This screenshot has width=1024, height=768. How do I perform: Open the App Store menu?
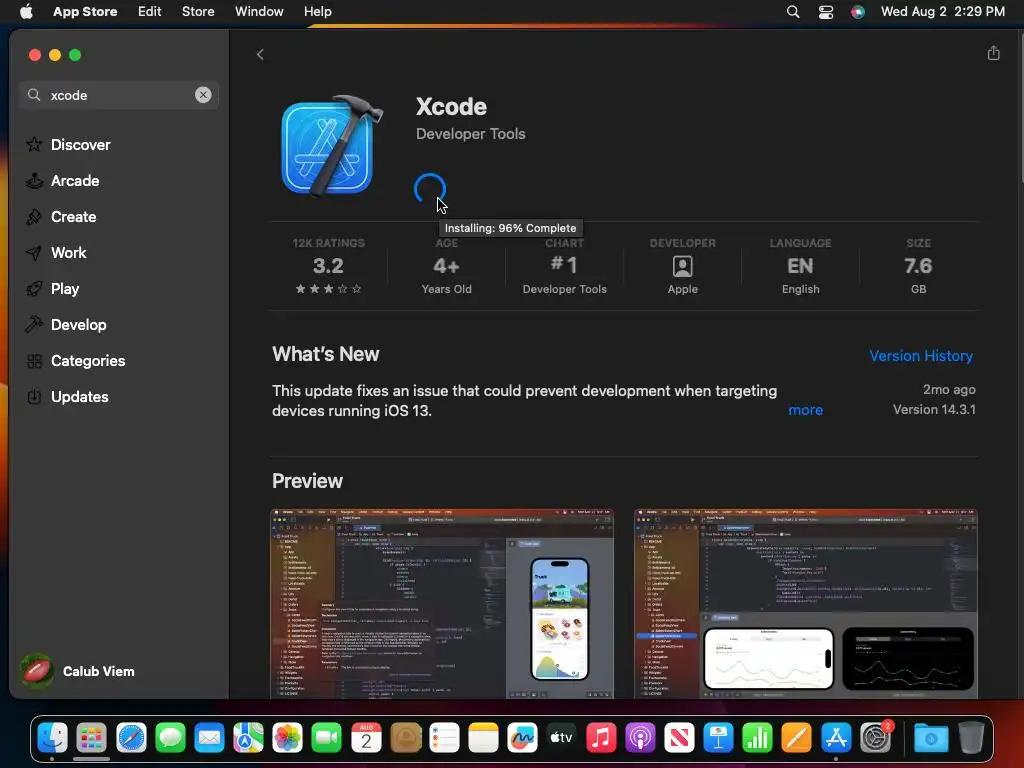[85, 11]
